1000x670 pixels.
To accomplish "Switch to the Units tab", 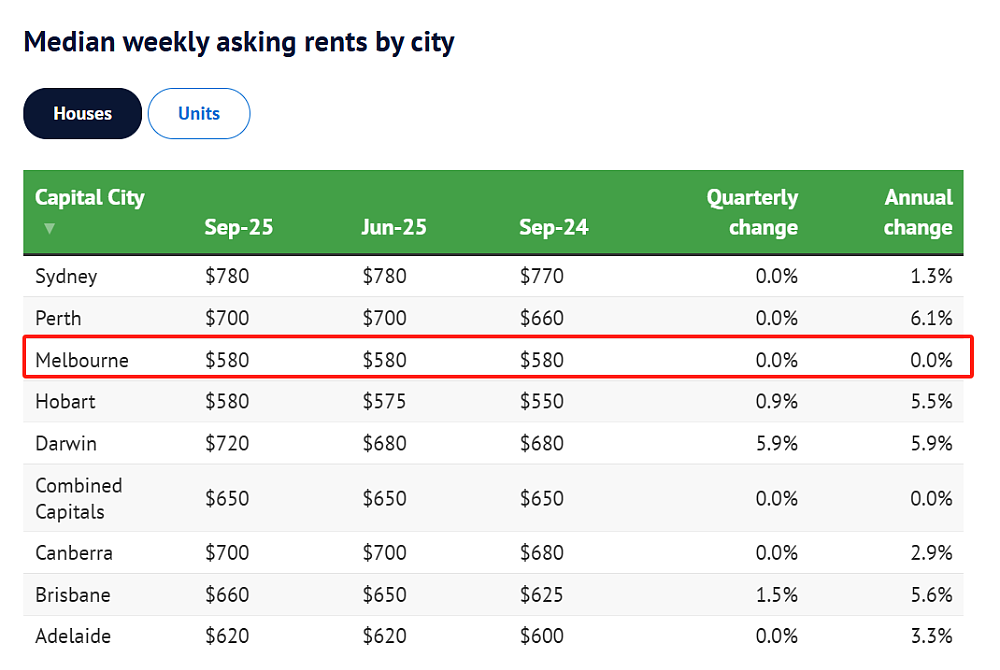I will (x=199, y=113).
